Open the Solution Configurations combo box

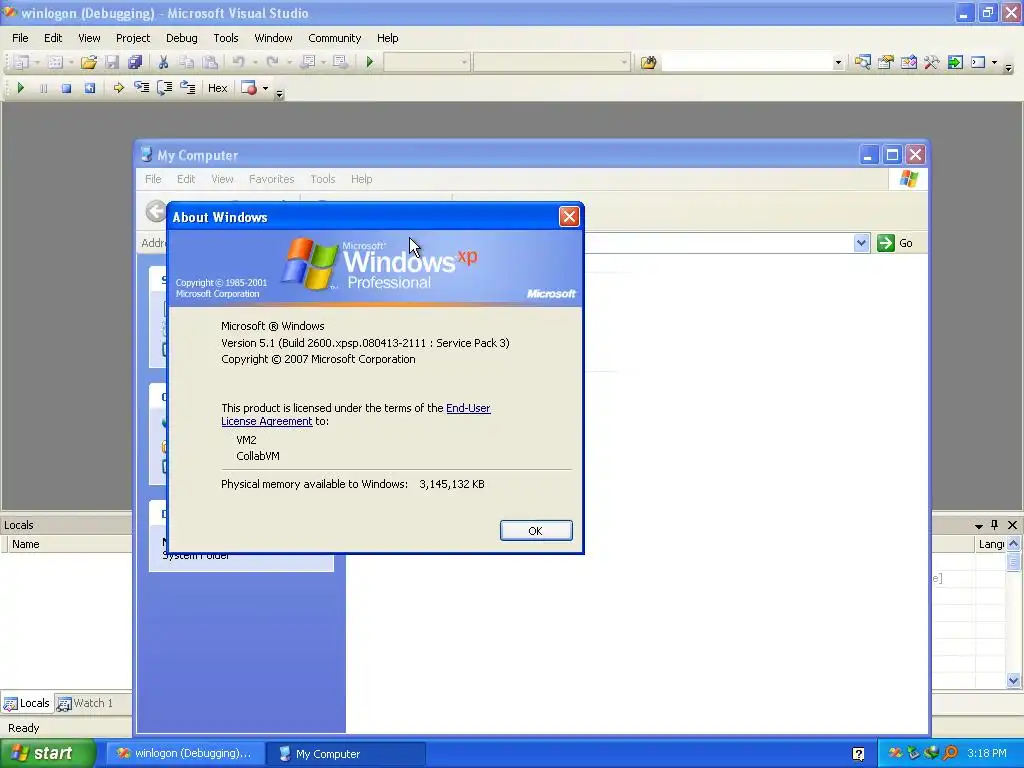426,62
